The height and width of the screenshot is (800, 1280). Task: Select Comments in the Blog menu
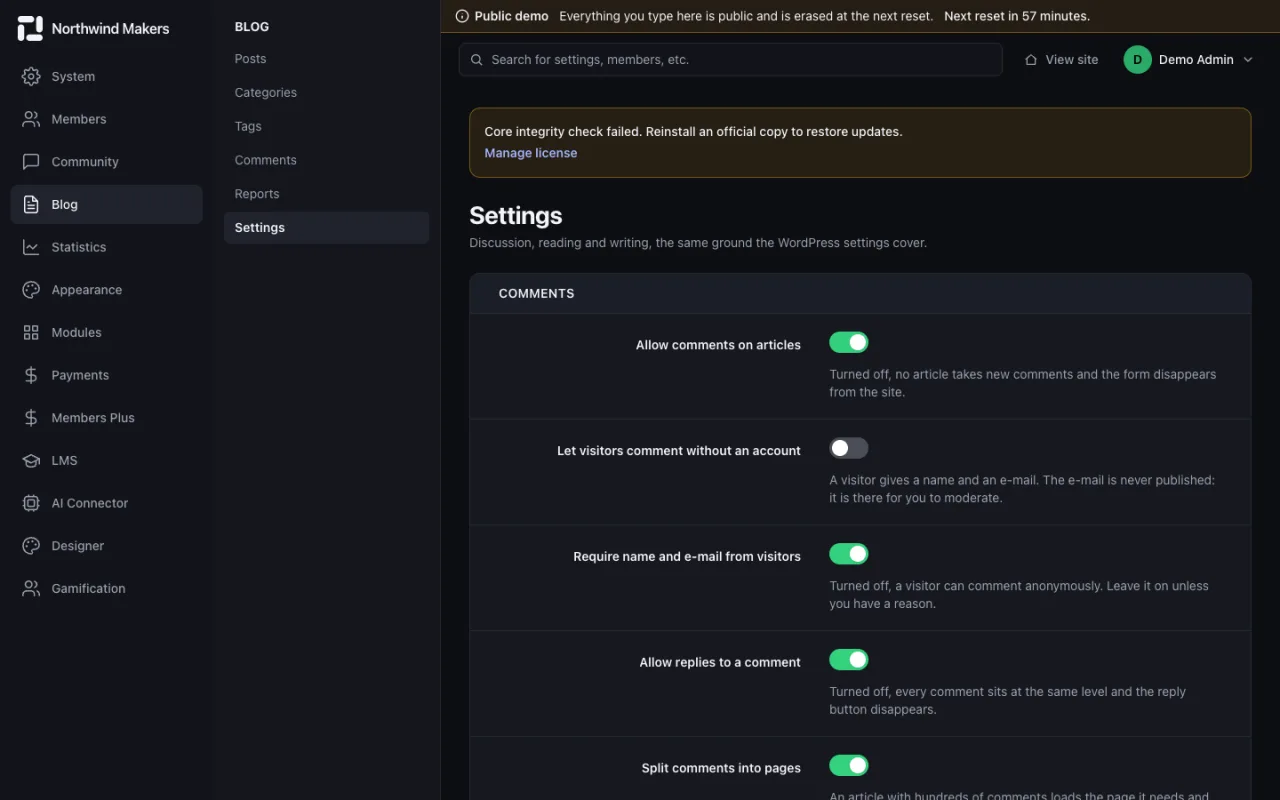326,160
